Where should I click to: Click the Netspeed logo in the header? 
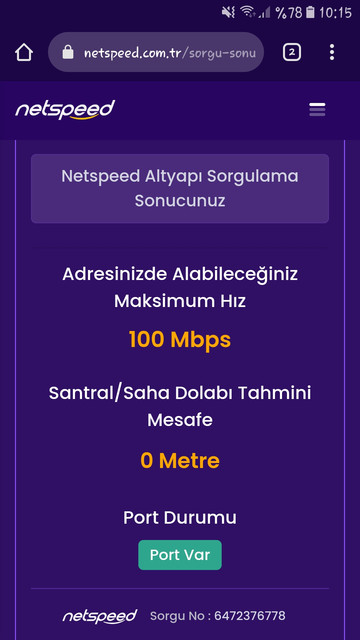65,109
